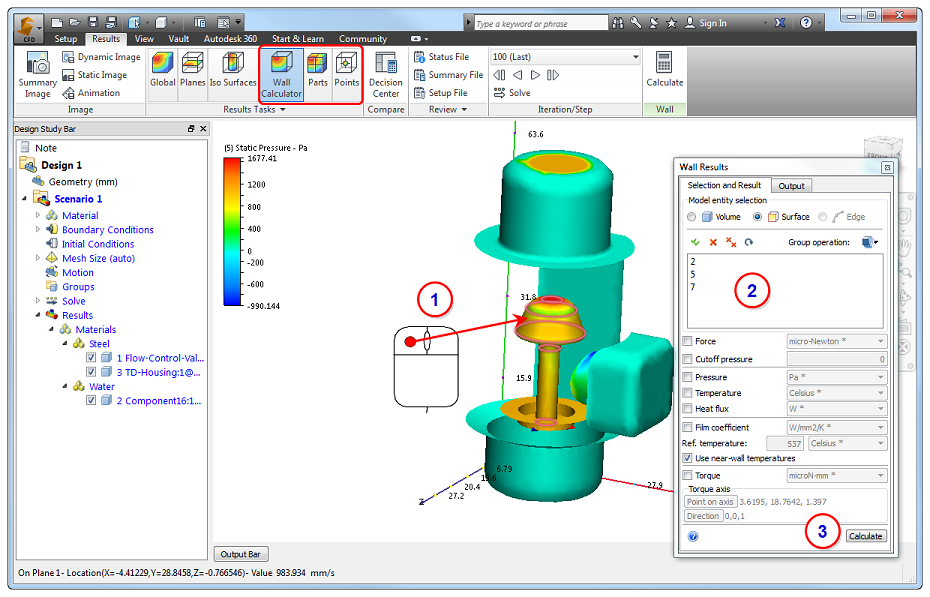This screenshot has height=597, width=930.
Task: Click the Calculate icon in Wall panel
Action: click(x=664, y=70)
